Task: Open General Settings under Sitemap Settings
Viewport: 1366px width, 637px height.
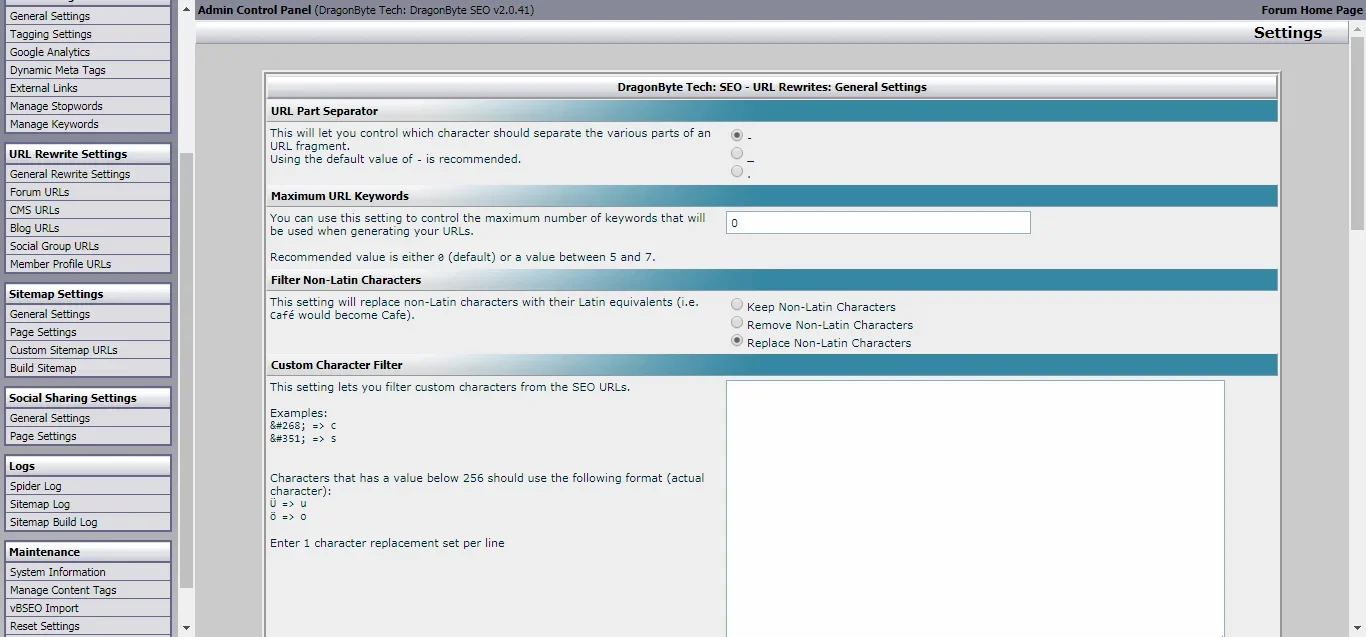Action: click(87, 314)
